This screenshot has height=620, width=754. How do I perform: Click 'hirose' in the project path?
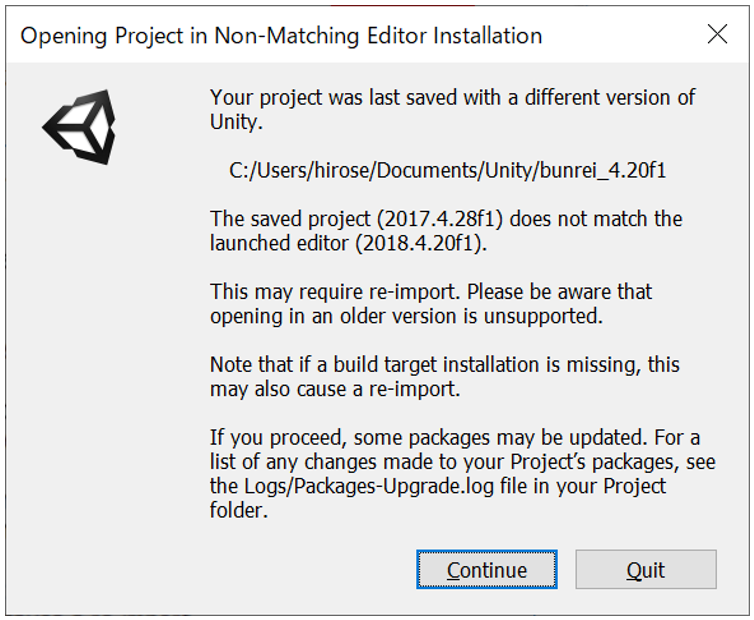coord(349,170)
